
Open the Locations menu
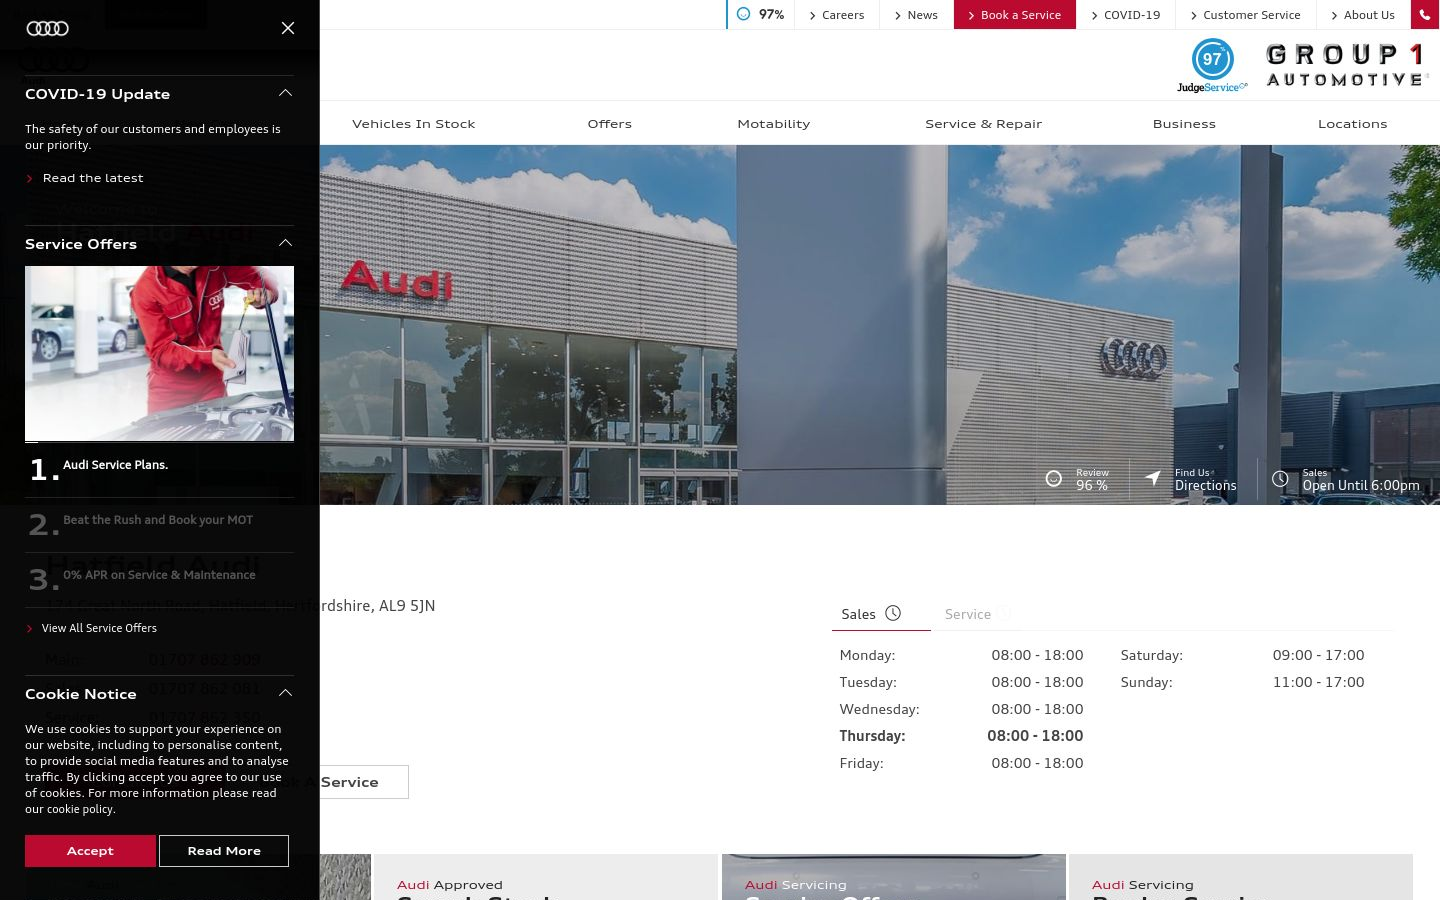pos(1353,124)
